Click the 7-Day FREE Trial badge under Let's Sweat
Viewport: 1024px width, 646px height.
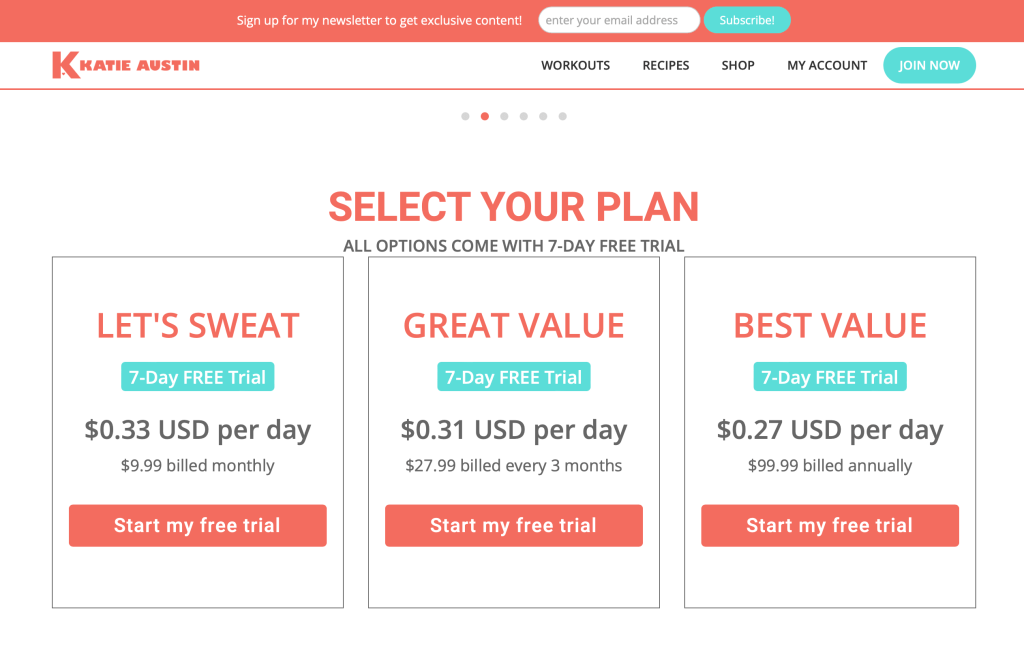pos(197,377)
